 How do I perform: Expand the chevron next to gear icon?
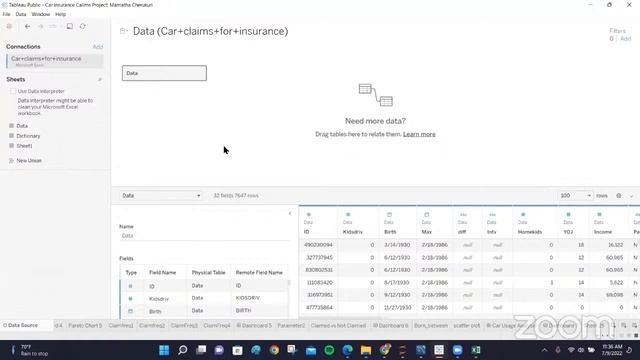(x=631, y=196)
